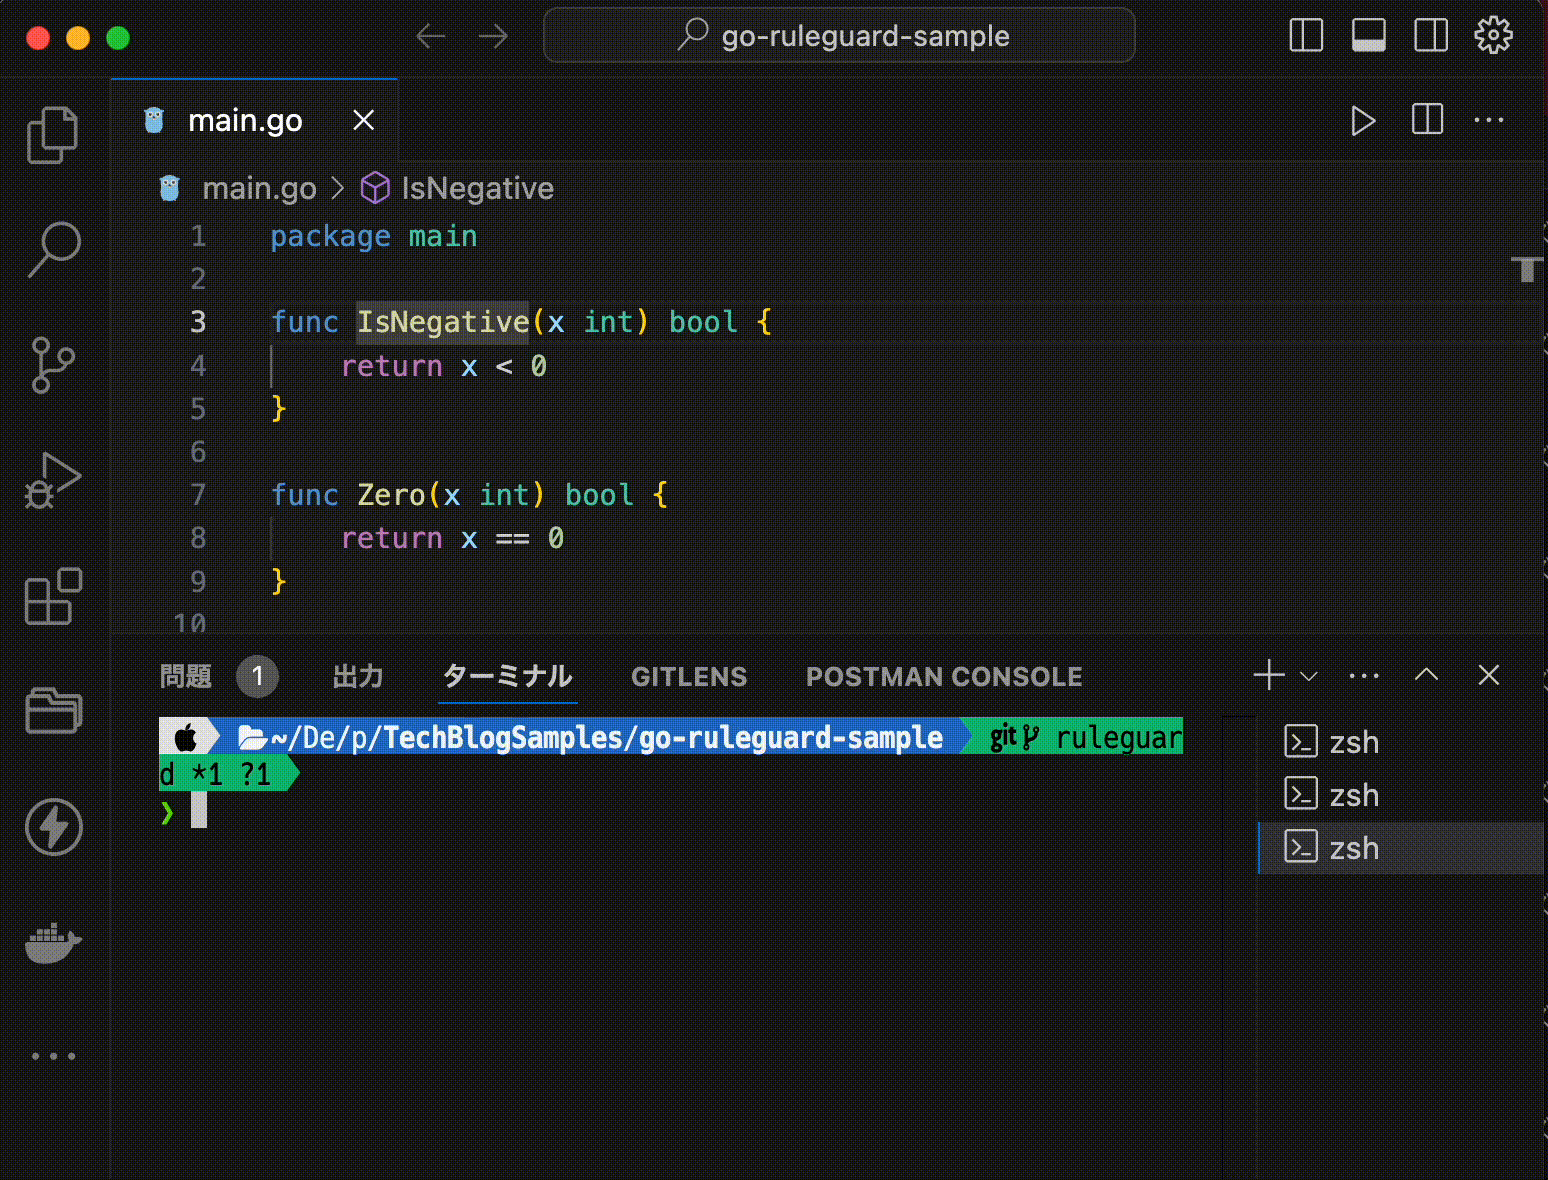This screenshot has height=1180, width=1548.
Task: Click main.go in the breadcrumb
Action: 259,188
